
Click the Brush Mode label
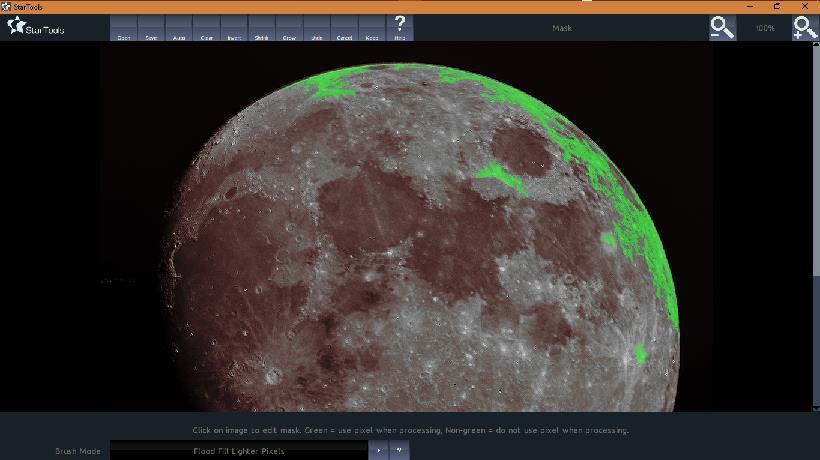(78, 451)
